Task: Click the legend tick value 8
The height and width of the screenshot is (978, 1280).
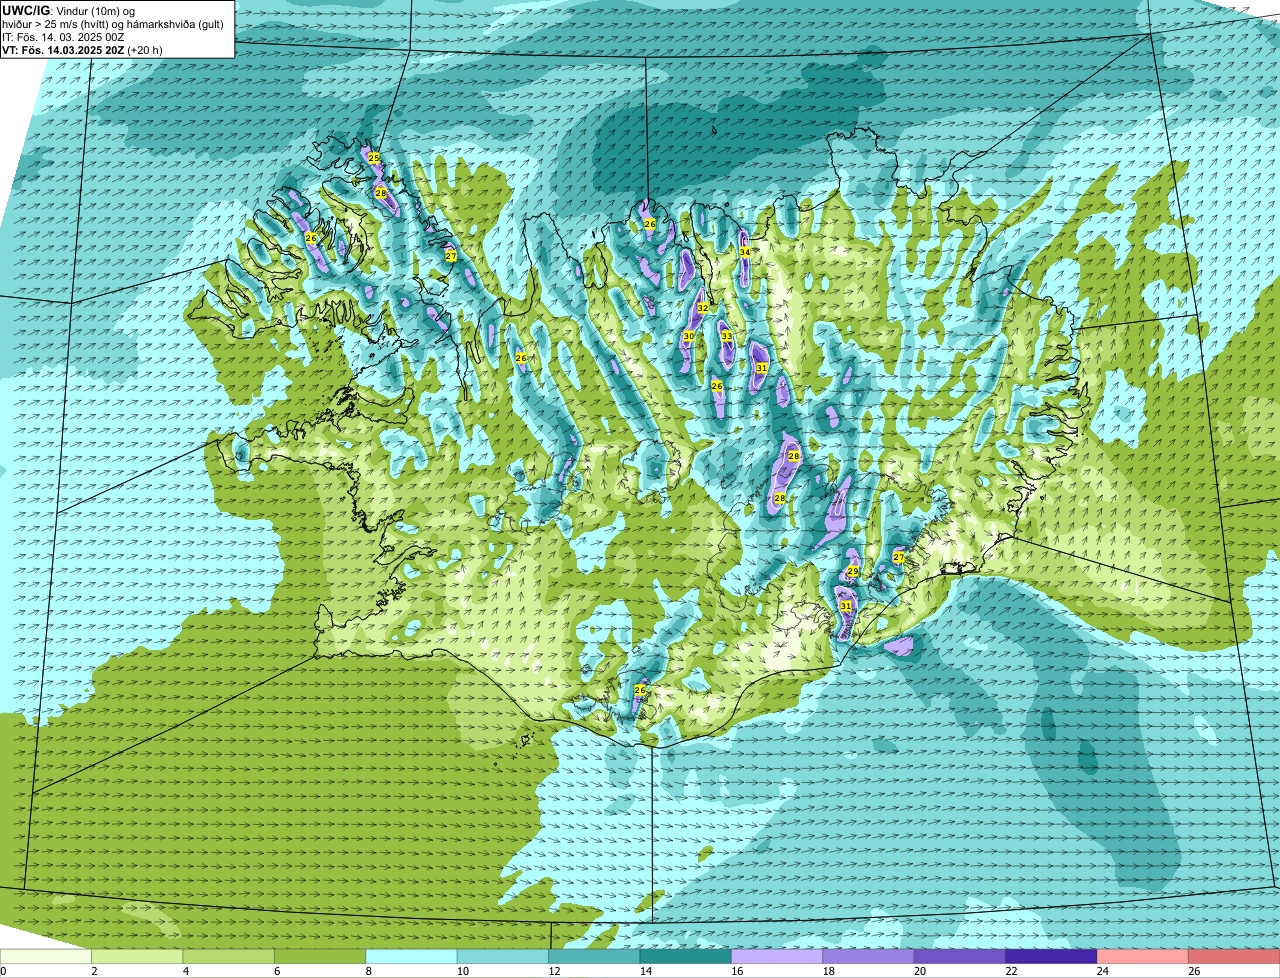Action: point(369,971)
